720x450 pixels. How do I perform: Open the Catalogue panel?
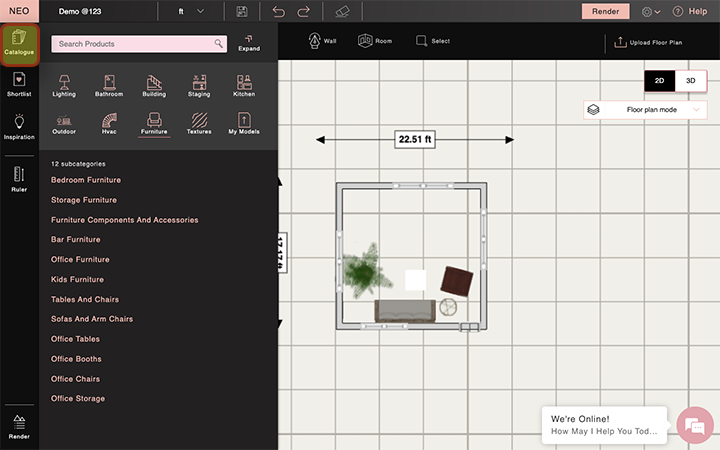point(19,45)
